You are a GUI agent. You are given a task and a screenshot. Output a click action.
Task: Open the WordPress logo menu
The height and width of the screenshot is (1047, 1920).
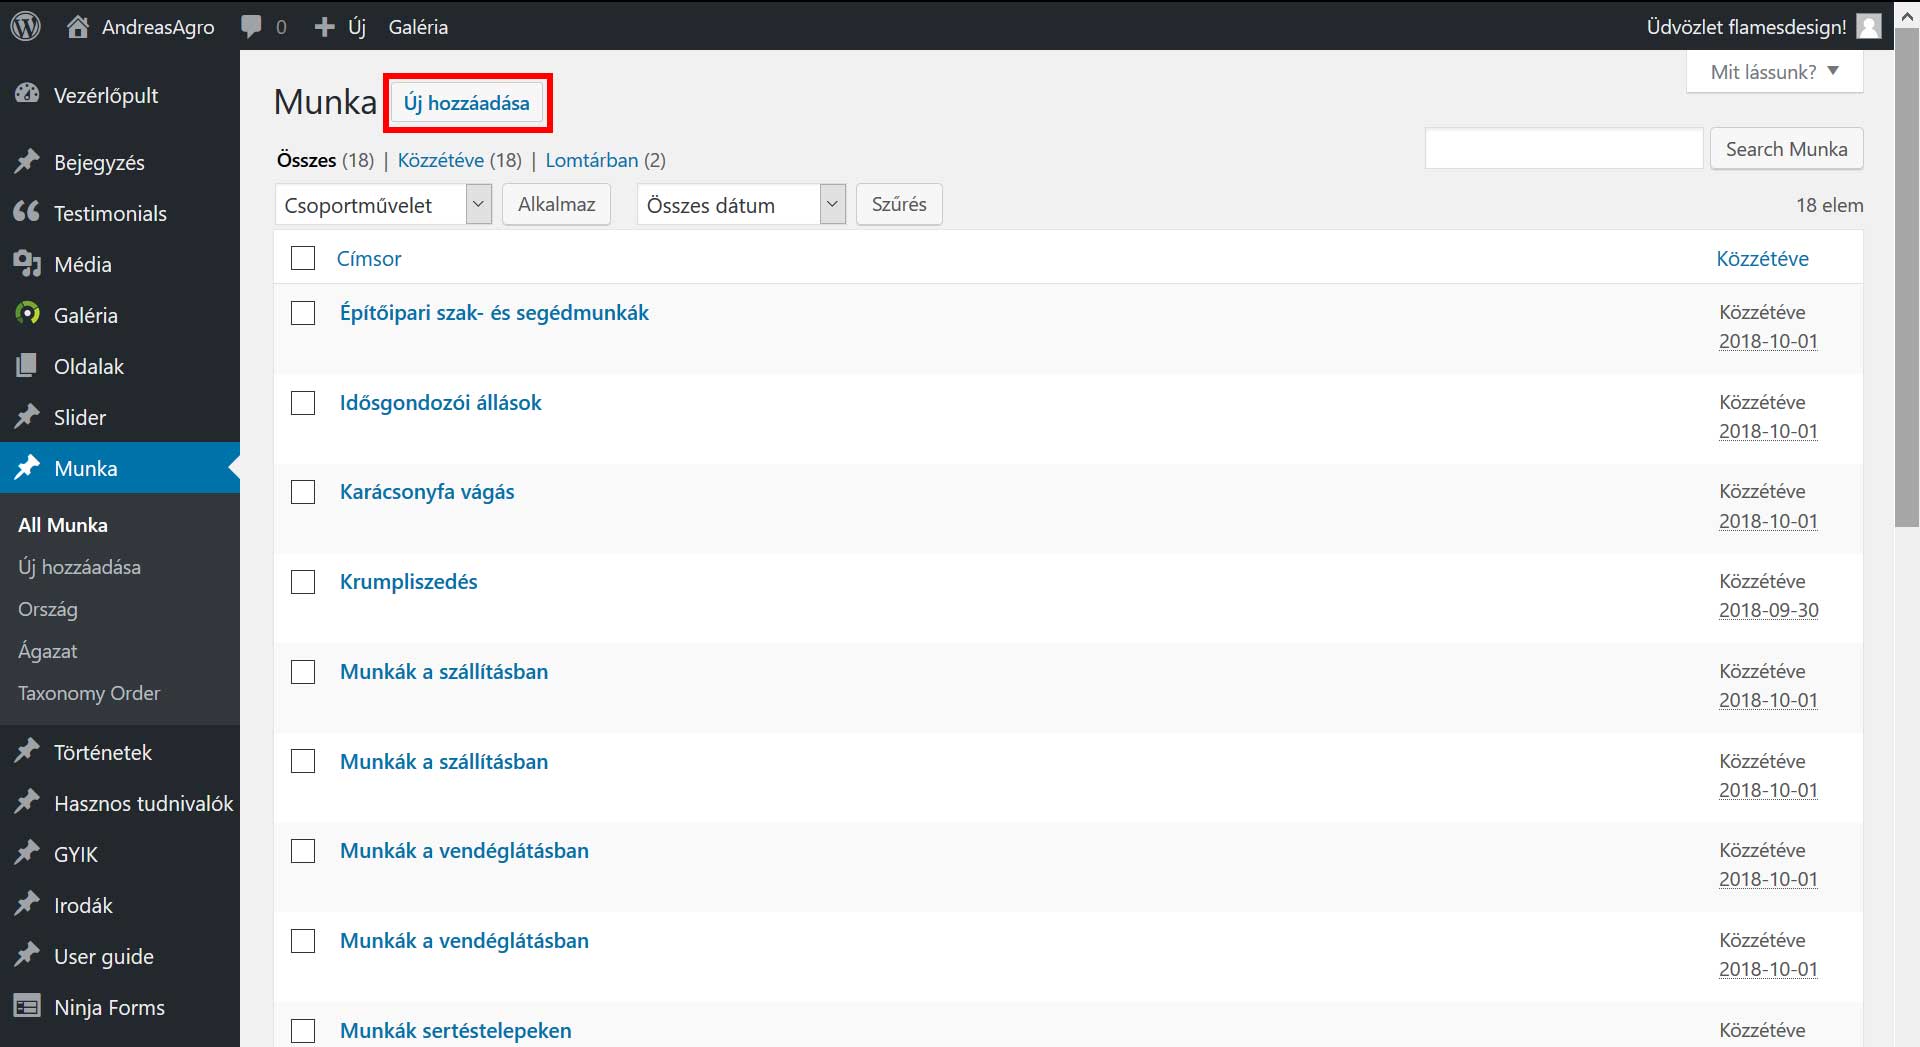[x=25, y=26]
